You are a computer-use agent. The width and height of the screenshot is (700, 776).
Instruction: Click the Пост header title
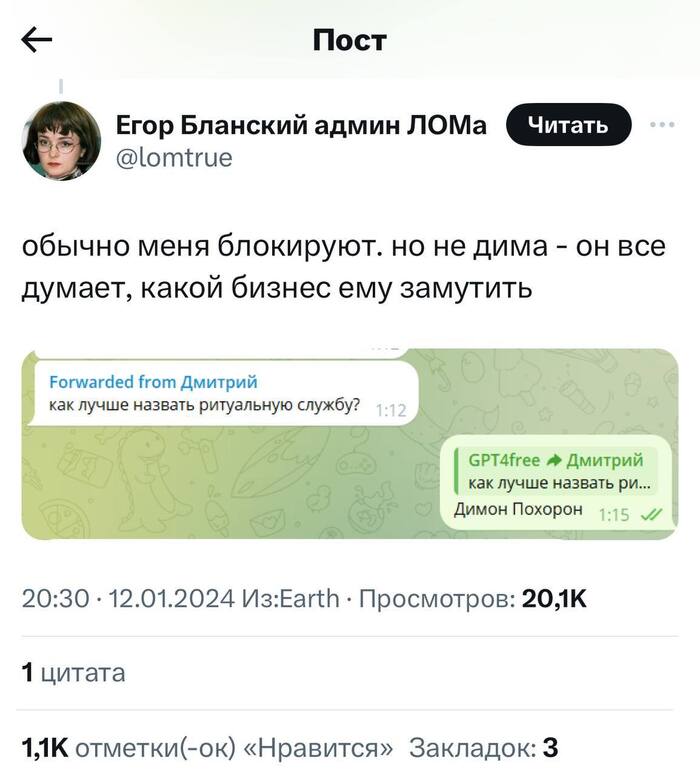(349, 40)
